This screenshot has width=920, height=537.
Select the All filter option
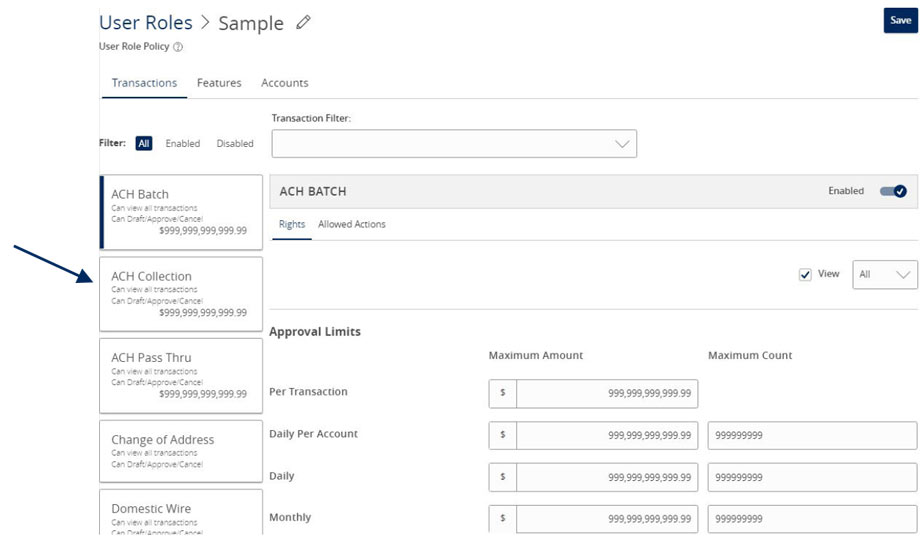(x=144, y=143)
